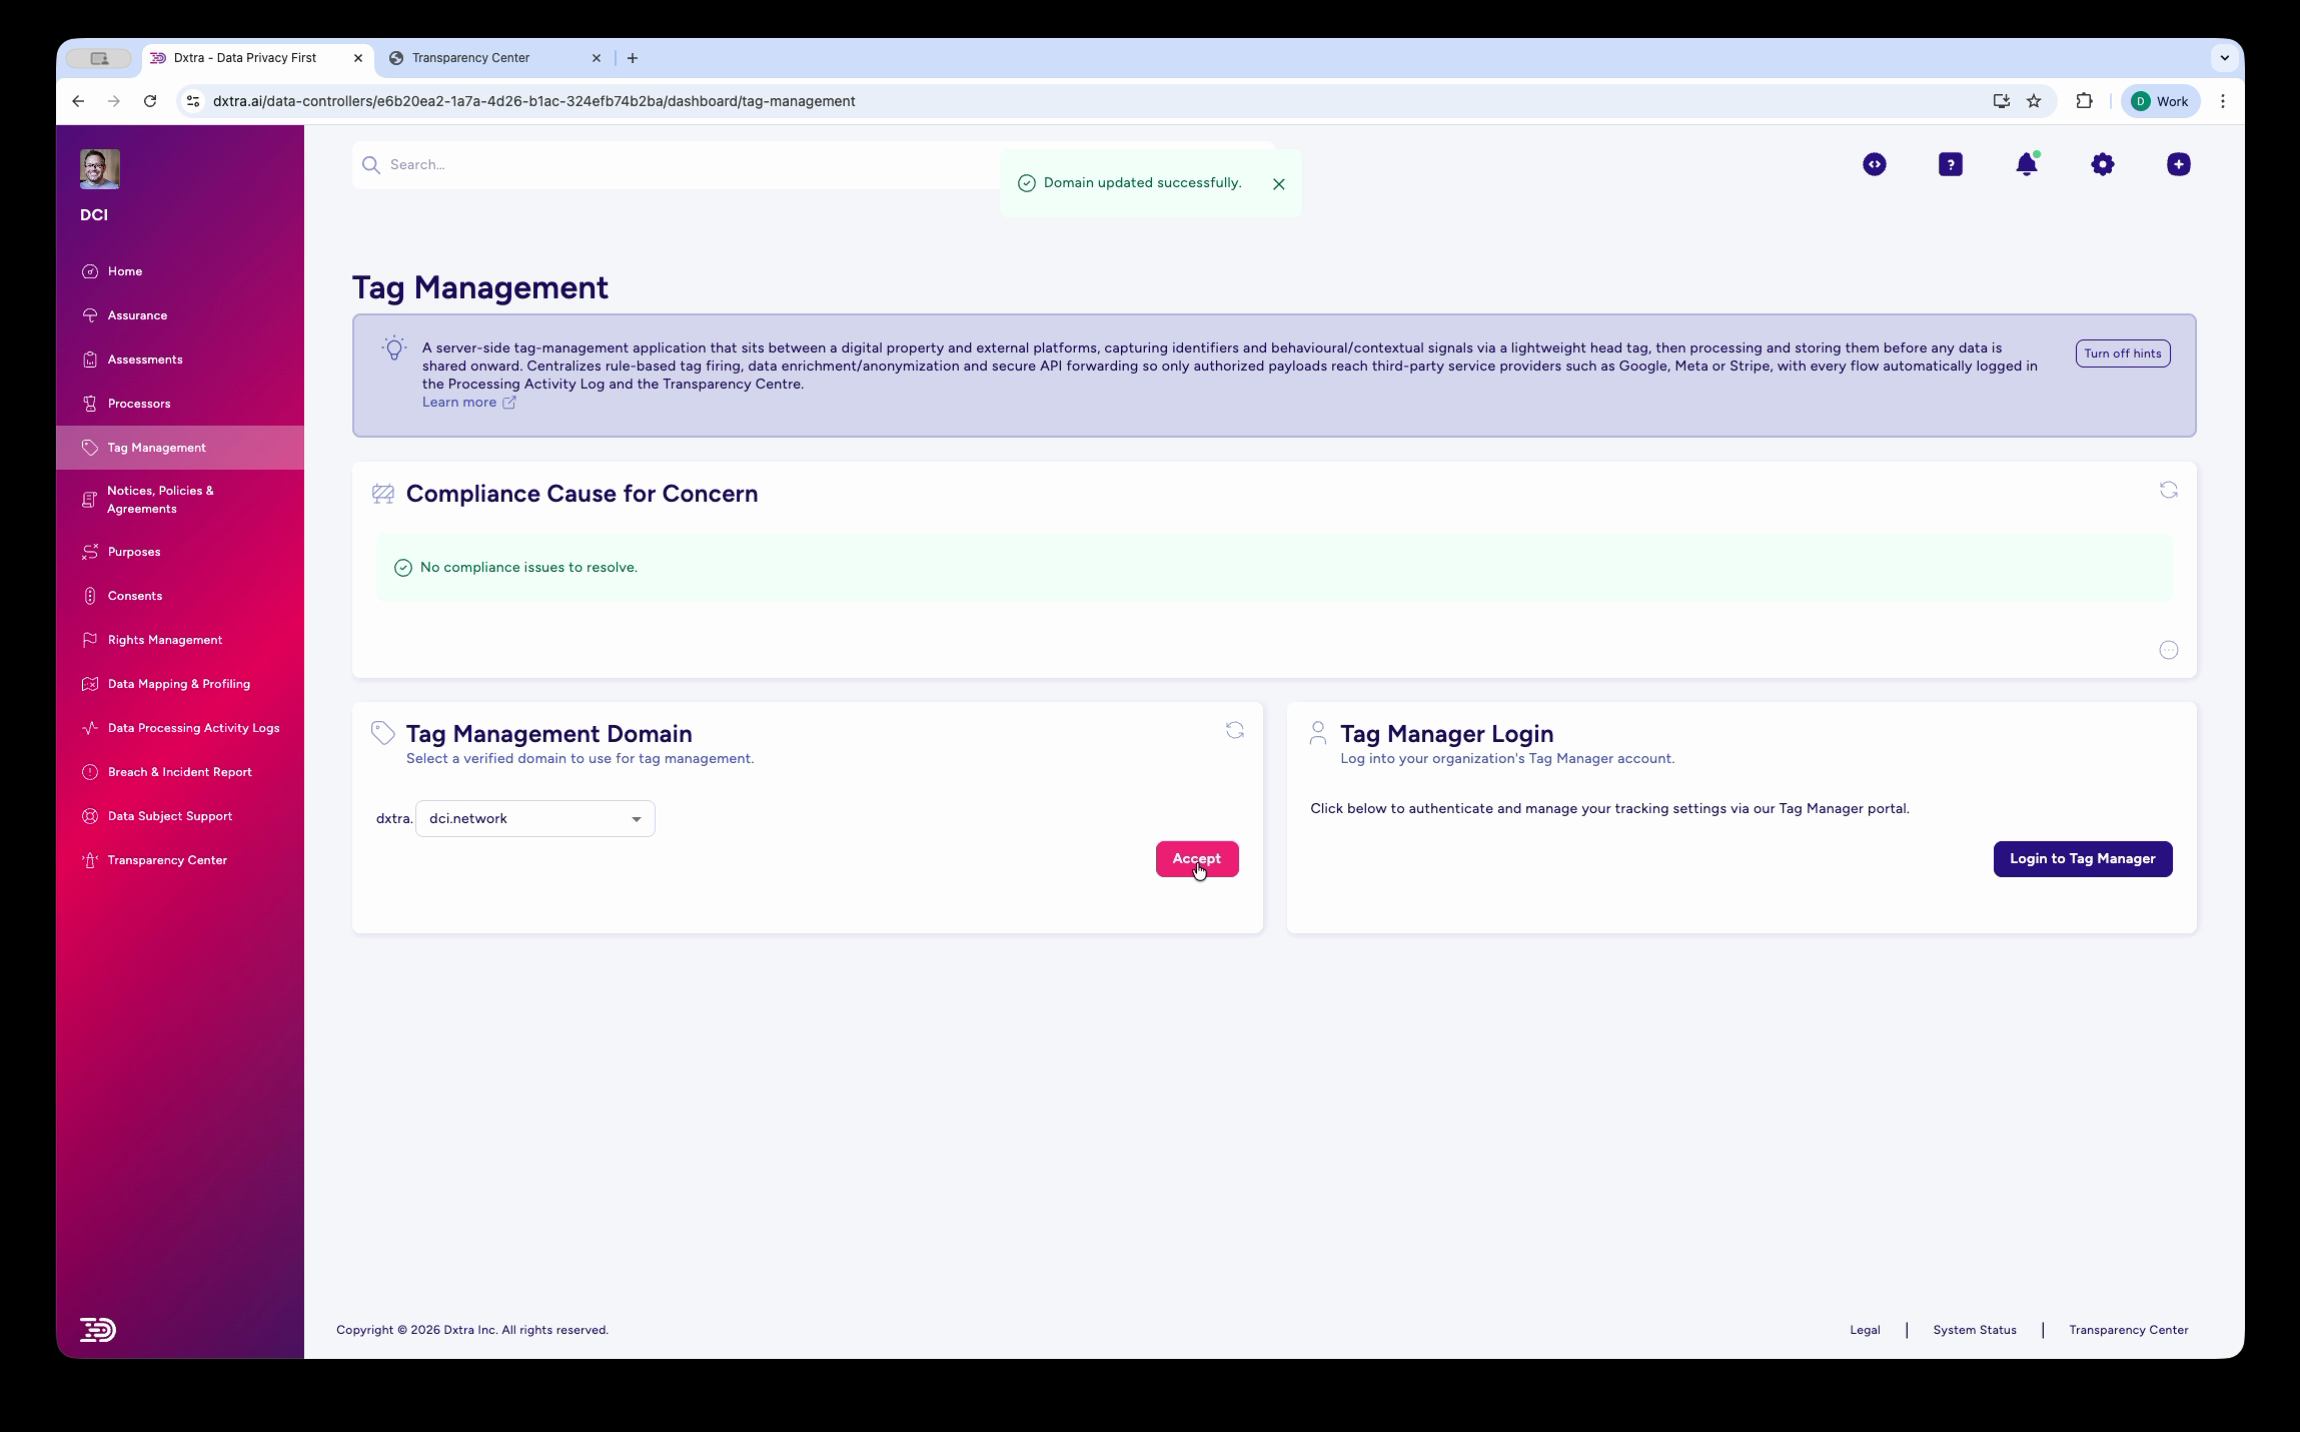Open the ellipsis options on the compliance card
Viewport: 2300px width, 1432px height.
point(2168,649)
